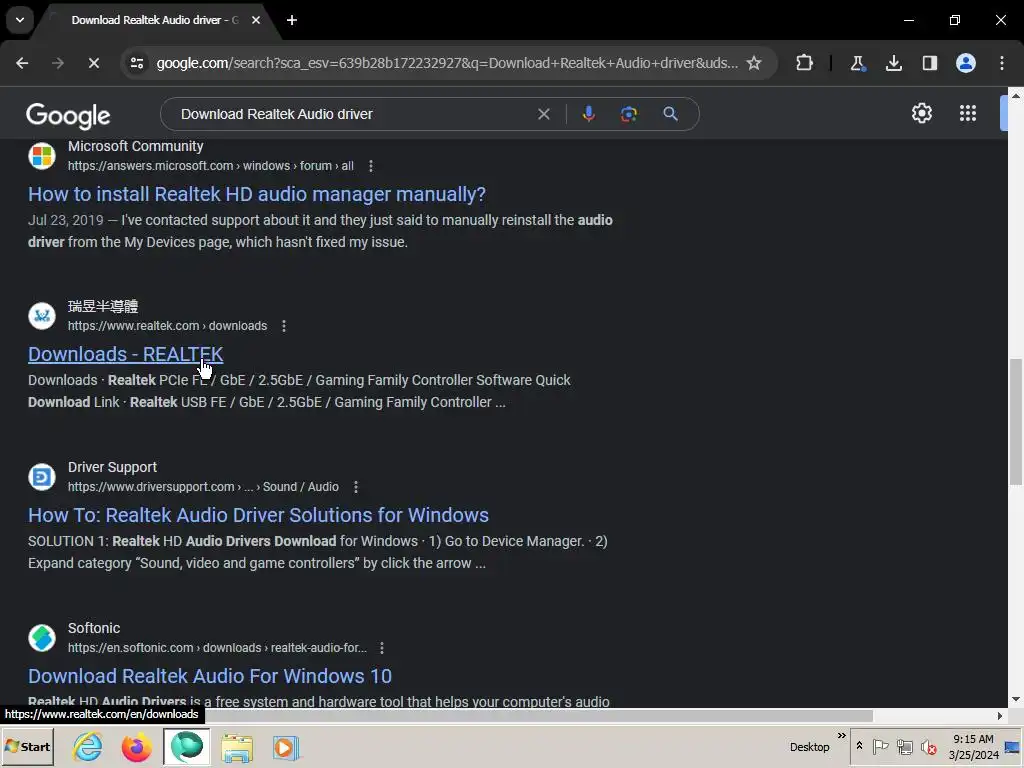Viewport: 1024px width, 768px height.
Task: Click the muted volume tray icon
Action: [x=928, y=746]
